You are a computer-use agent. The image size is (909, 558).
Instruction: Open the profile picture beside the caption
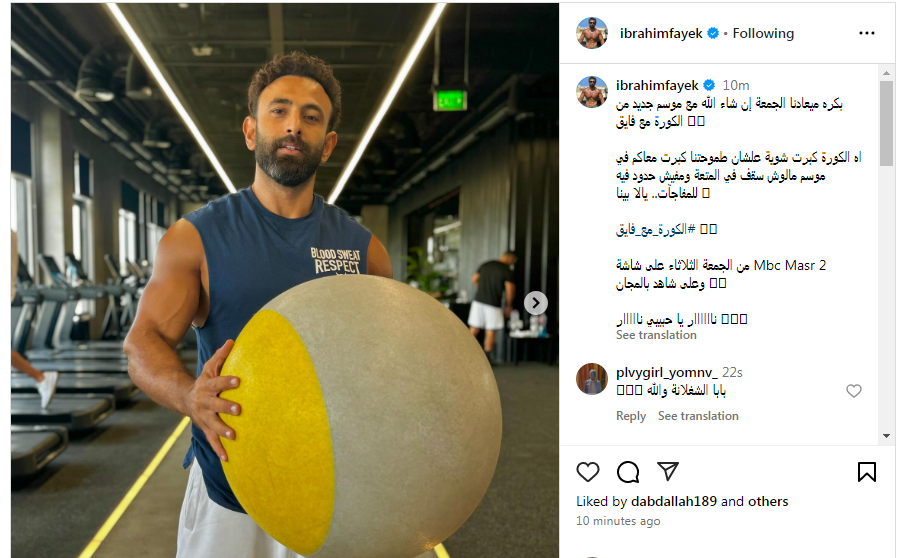tap(591, 92)
